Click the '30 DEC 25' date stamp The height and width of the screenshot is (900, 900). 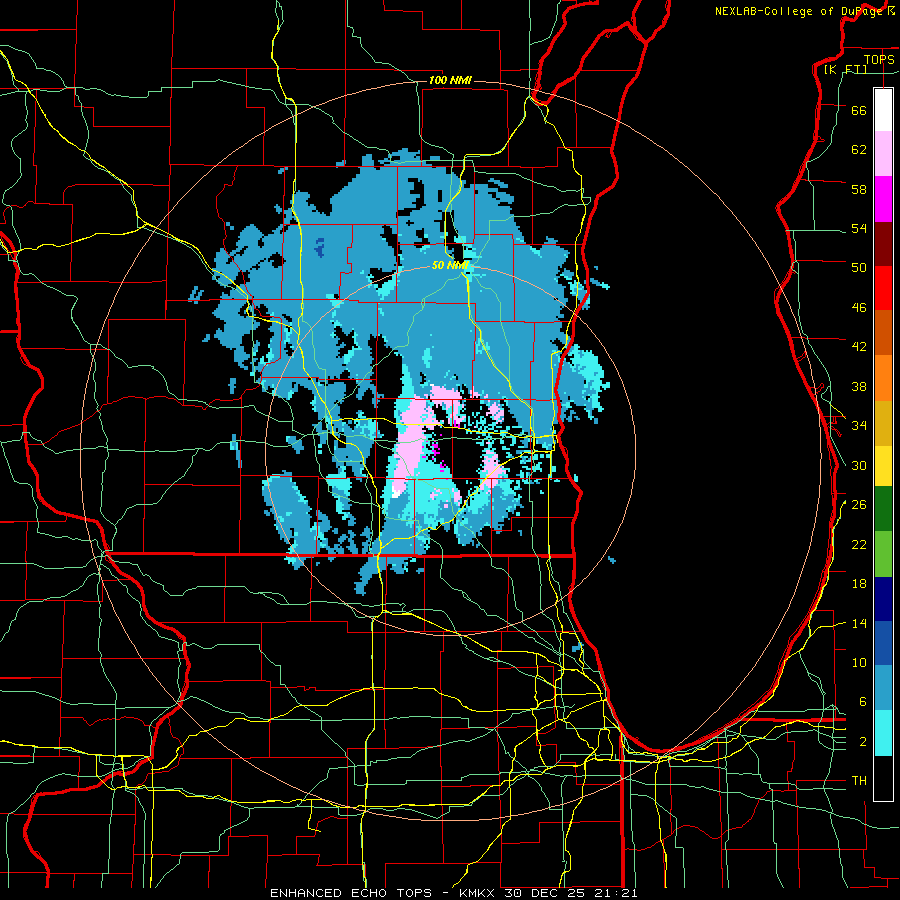click(x=548, y=893)
